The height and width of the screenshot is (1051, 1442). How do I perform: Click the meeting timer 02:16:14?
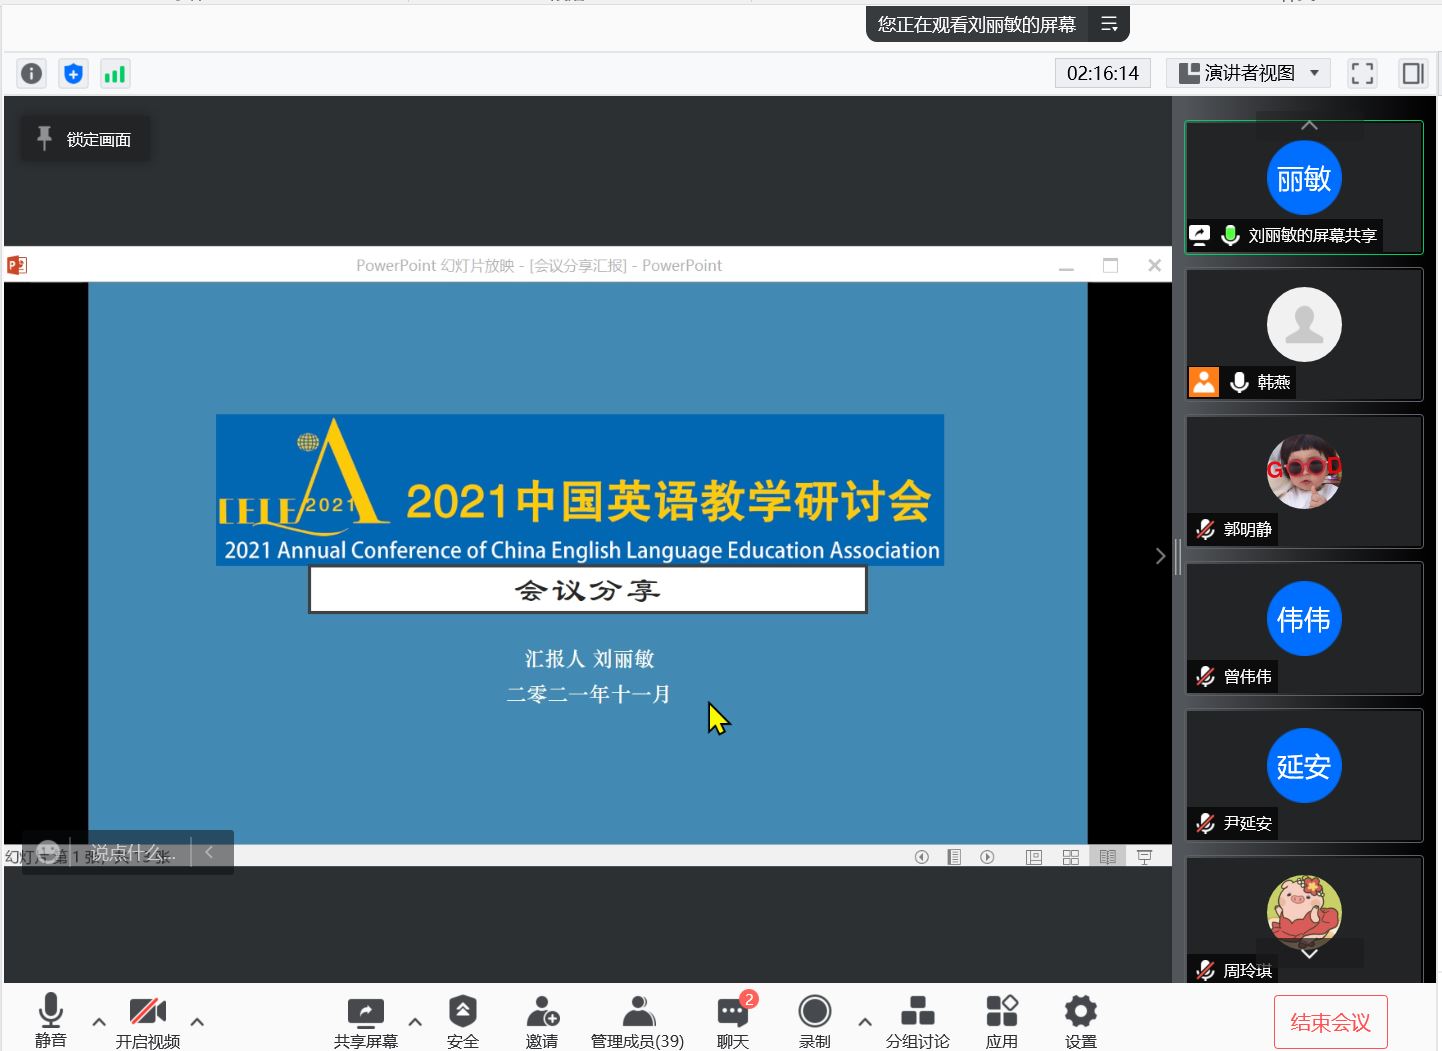[1103, 73]
